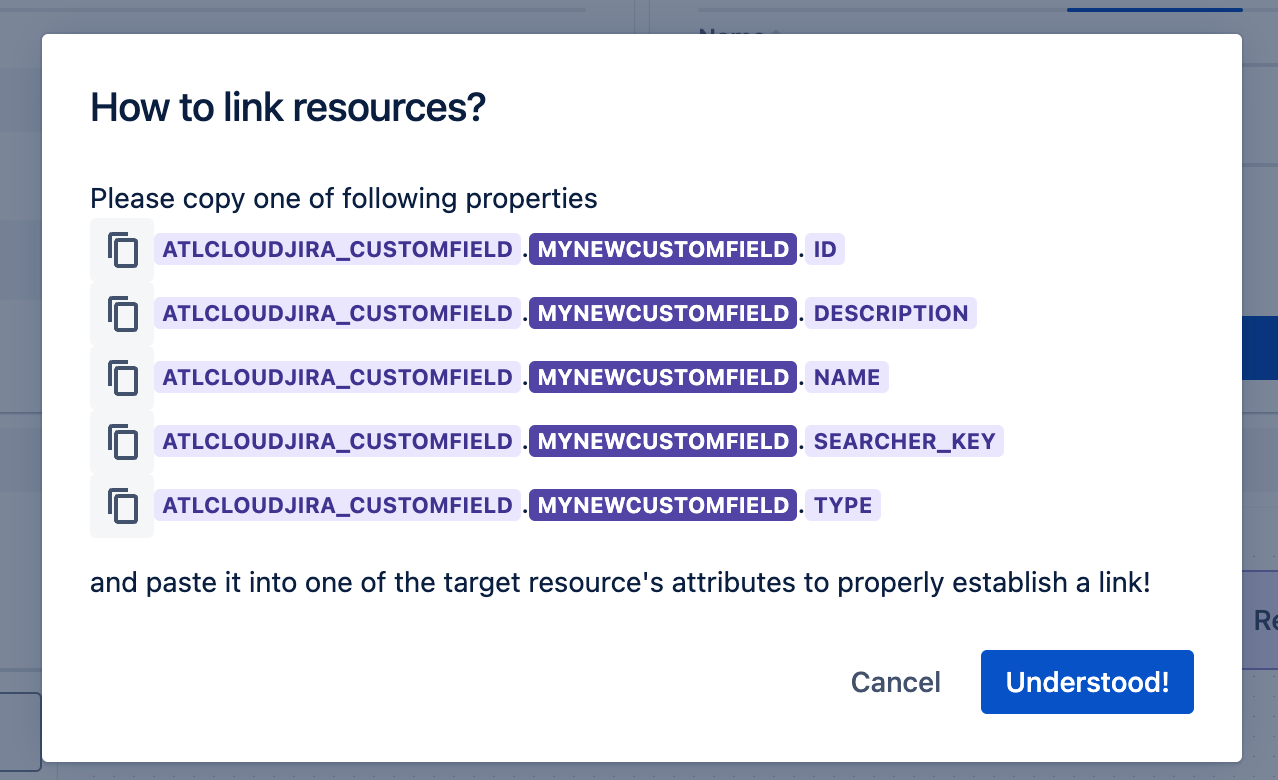This screenshot has height=780, width=1278.
Task: Copy the ID property reference
Action: click(x=122, y=250)
